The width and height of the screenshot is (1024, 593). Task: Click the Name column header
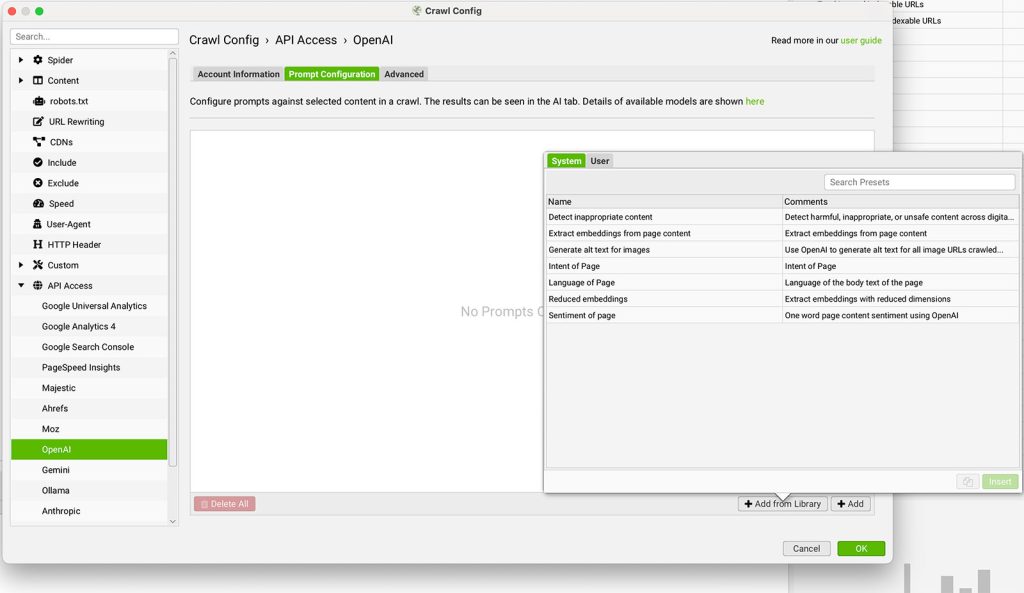[664, 202]
